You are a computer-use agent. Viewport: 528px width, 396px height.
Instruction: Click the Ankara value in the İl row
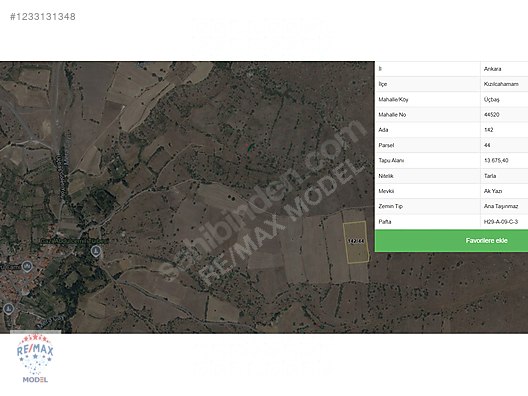tap(492, 69)
